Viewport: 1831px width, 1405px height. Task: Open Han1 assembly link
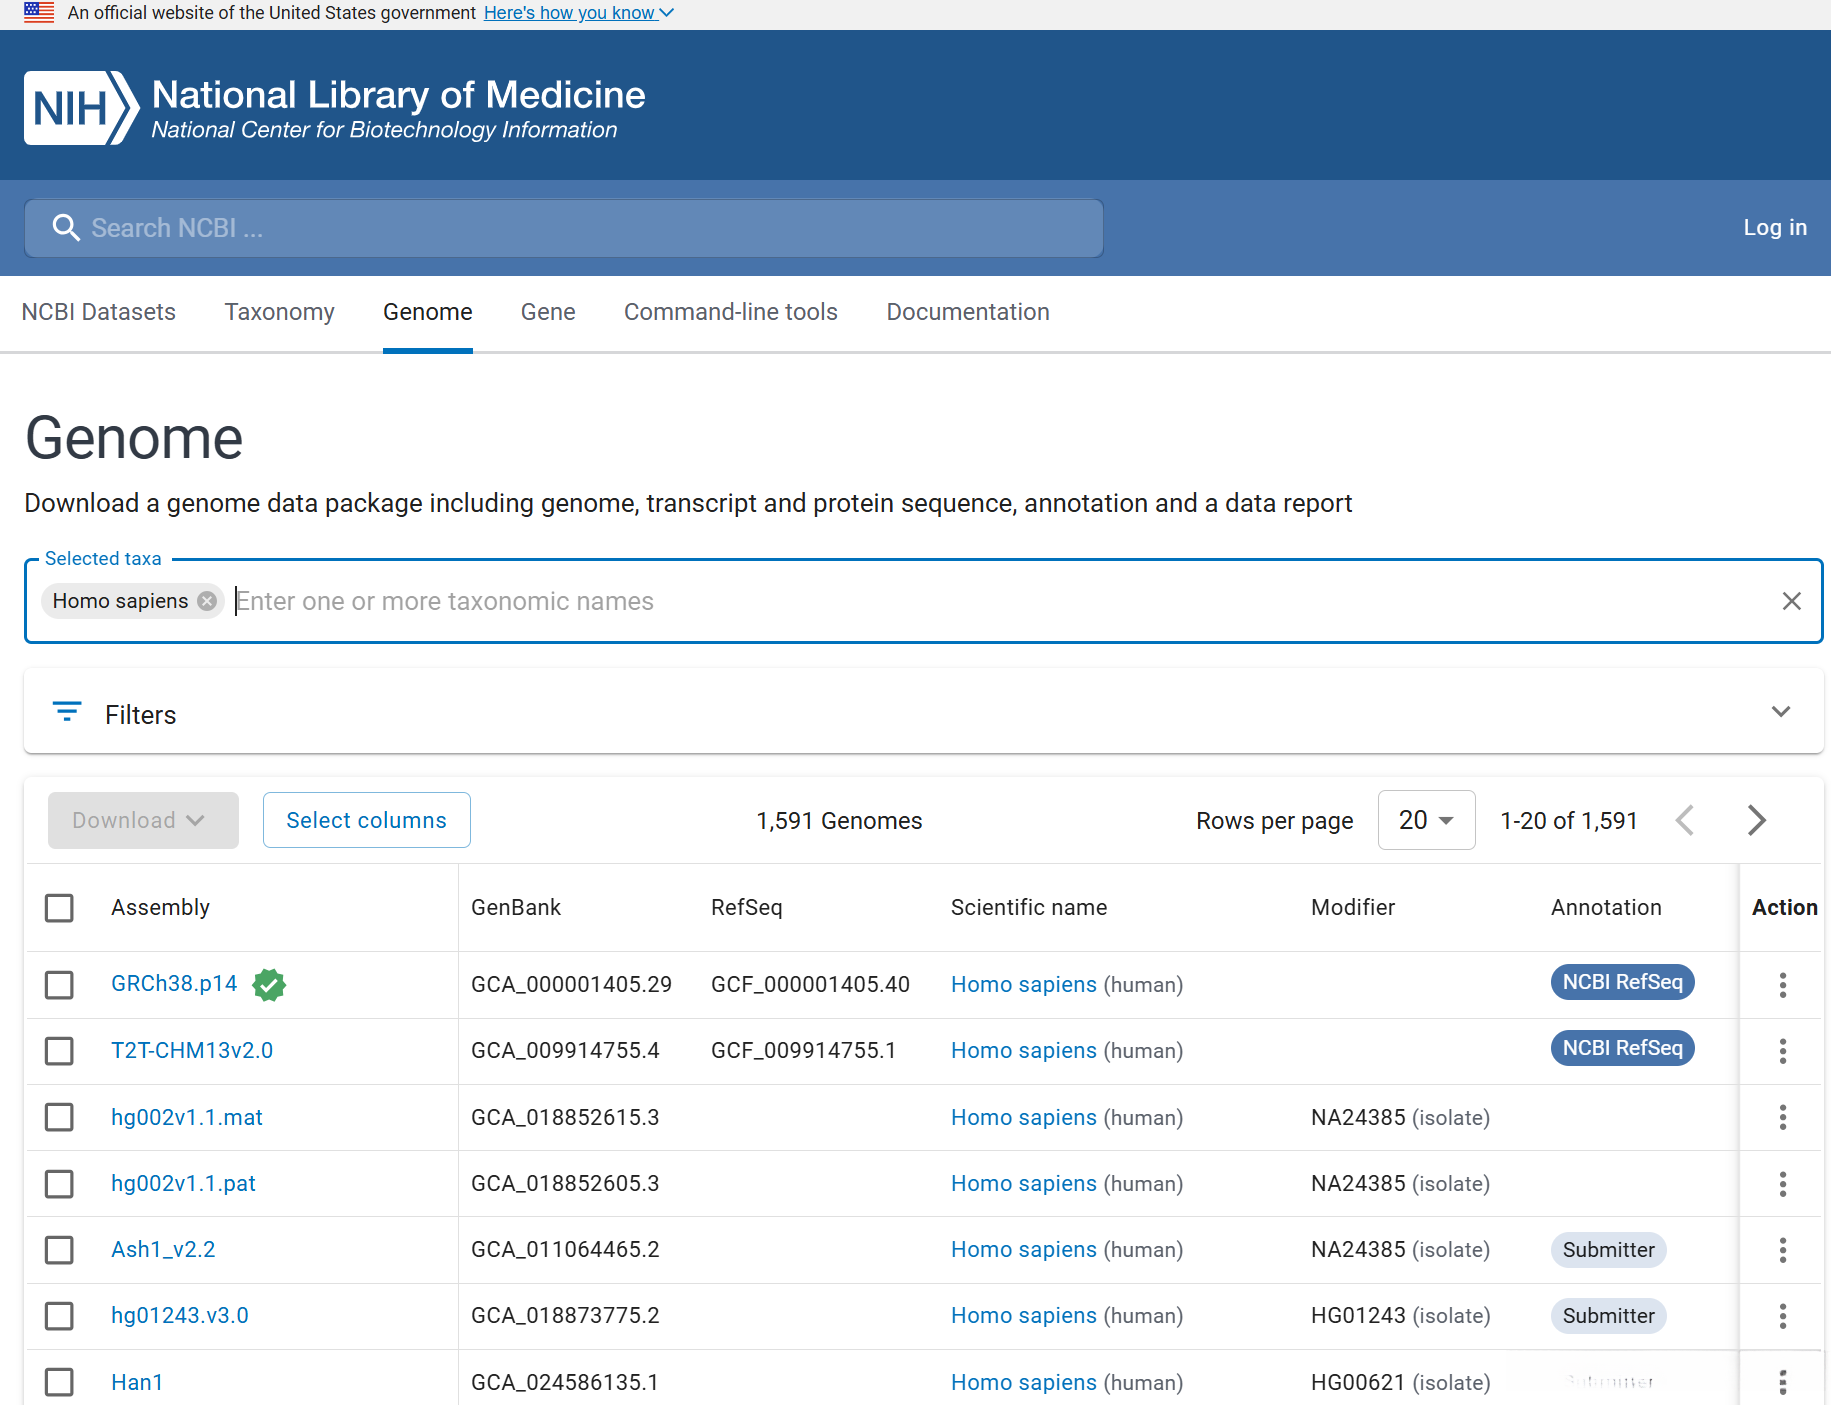click(x=137, y=1382)
